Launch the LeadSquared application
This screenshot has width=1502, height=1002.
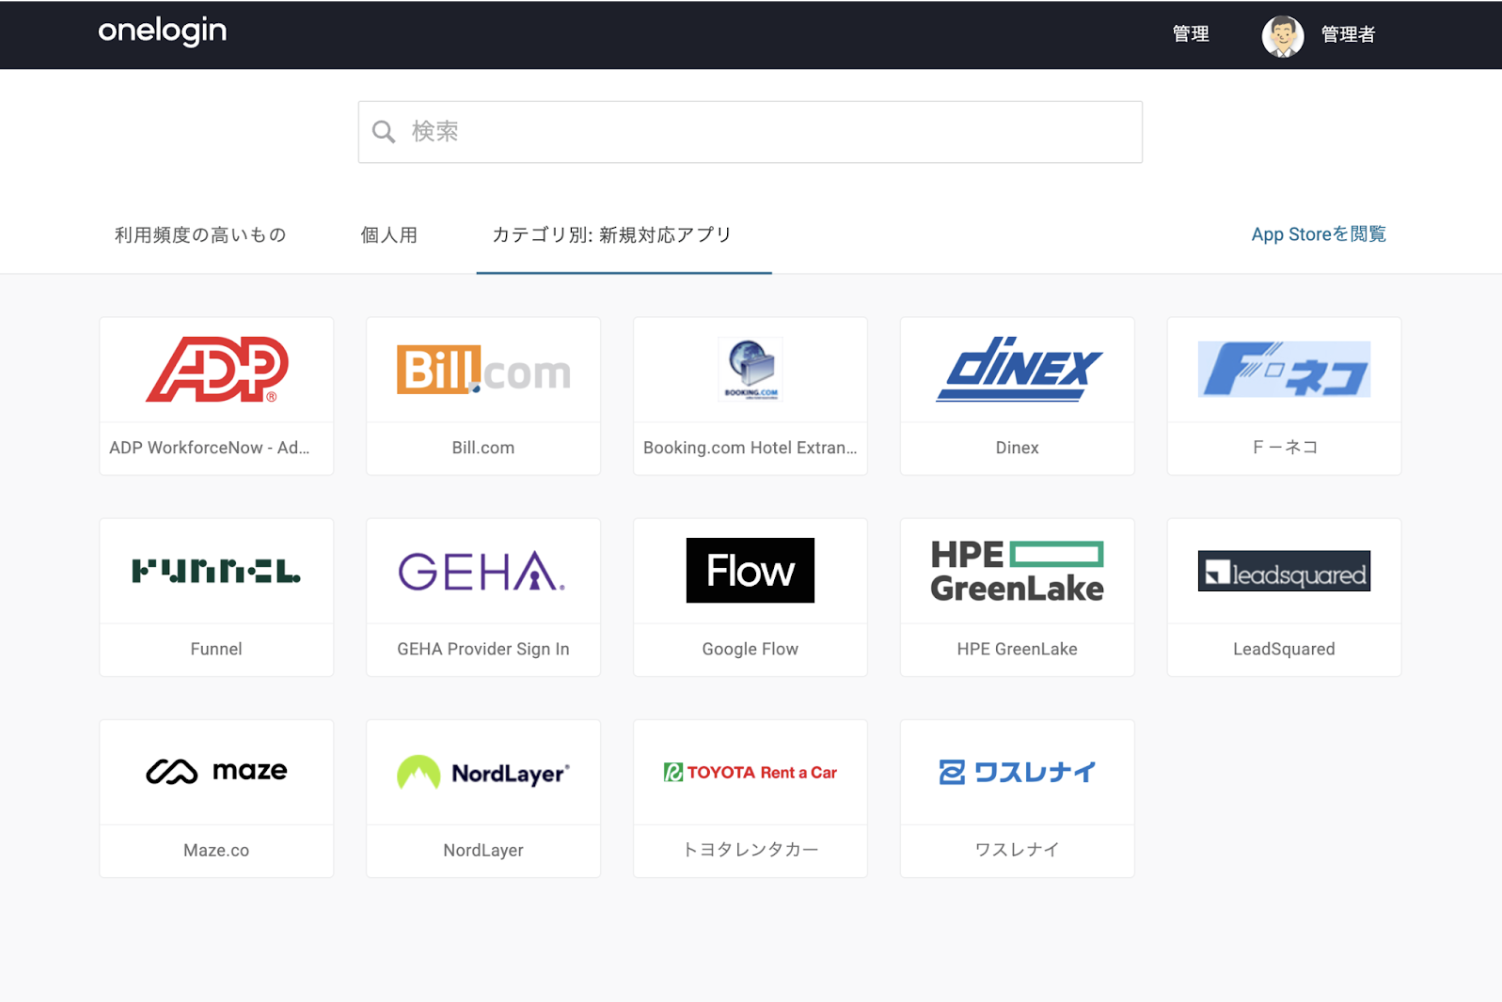point(1284,596)
